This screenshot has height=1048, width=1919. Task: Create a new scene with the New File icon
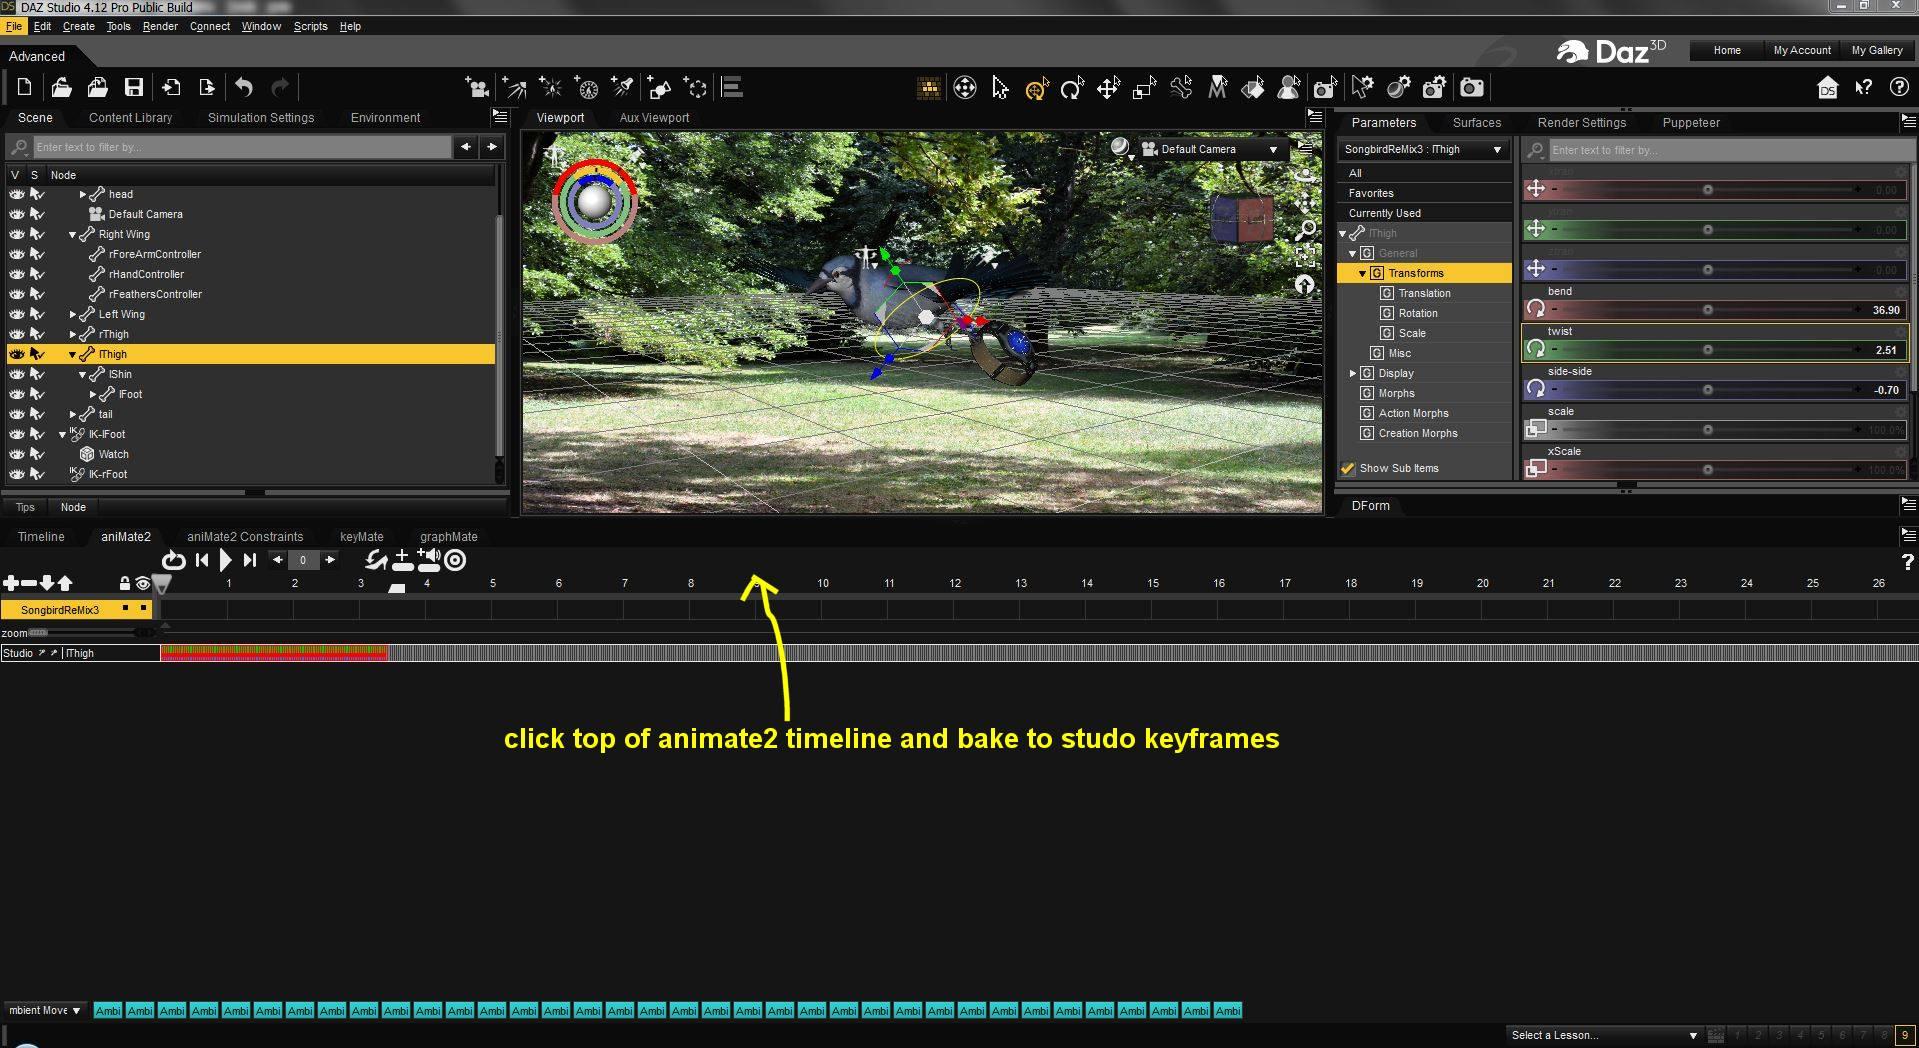coord(24,88)
